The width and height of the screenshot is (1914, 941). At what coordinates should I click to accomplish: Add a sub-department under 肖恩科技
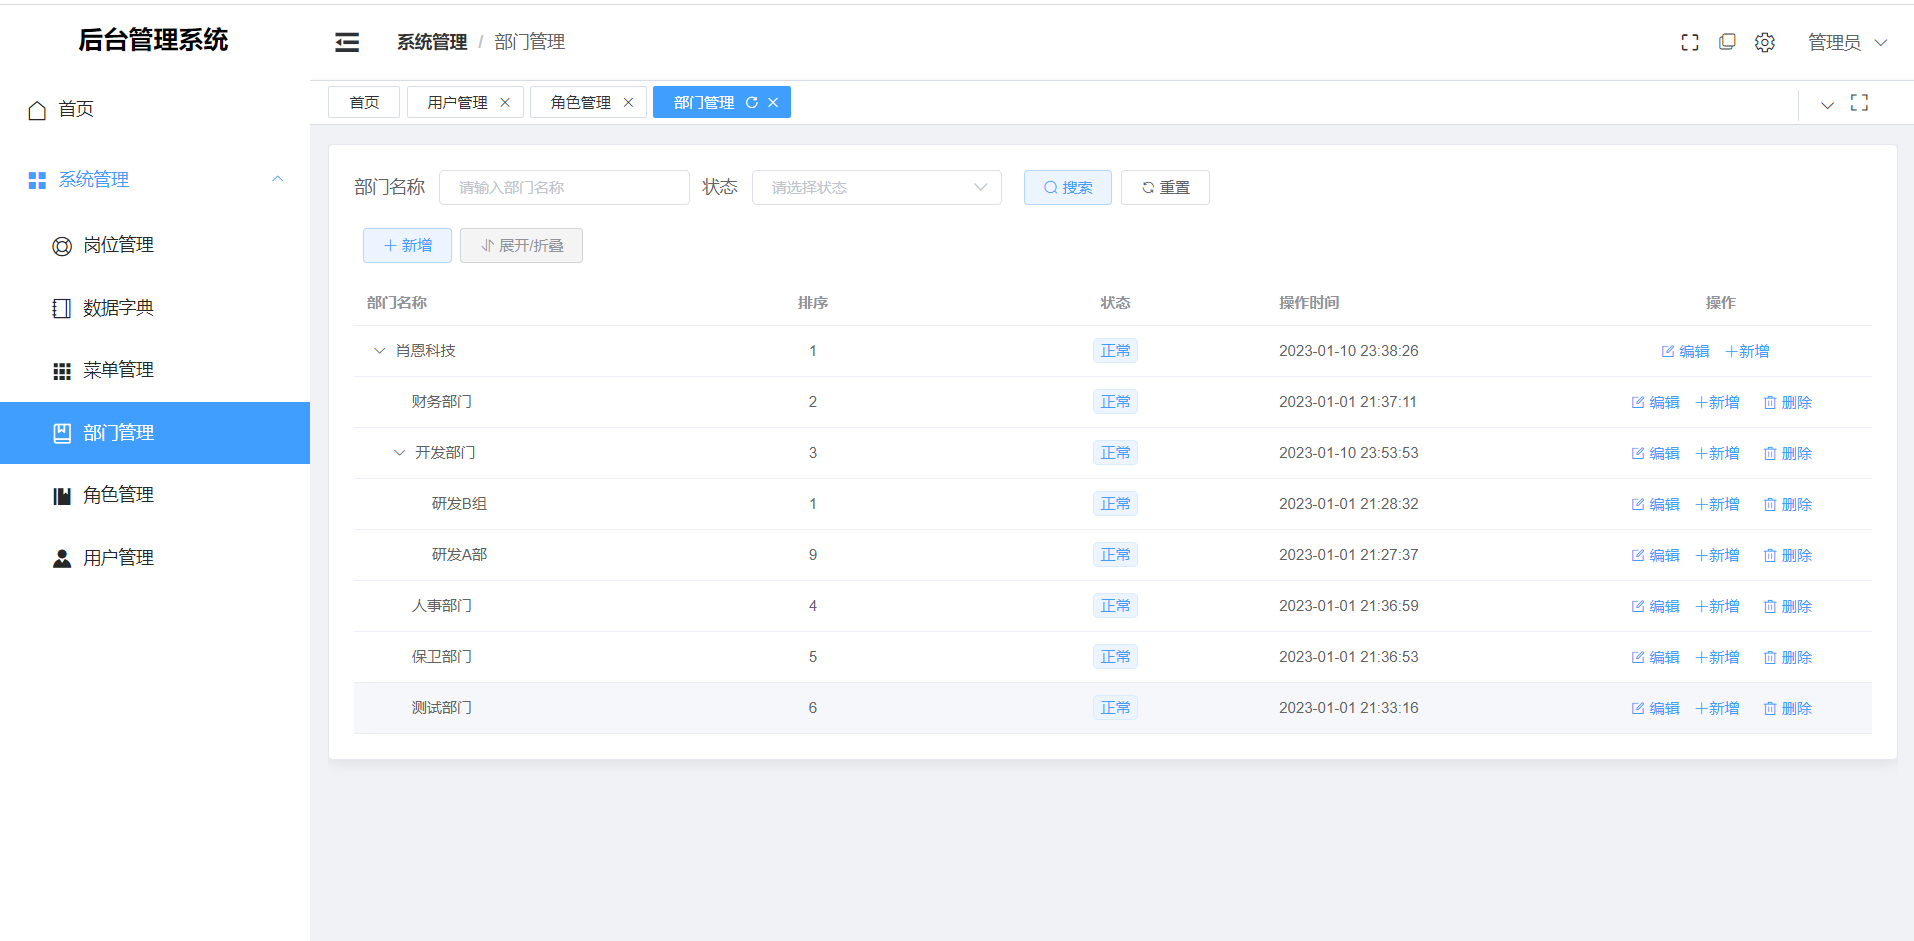(1747, 351)
